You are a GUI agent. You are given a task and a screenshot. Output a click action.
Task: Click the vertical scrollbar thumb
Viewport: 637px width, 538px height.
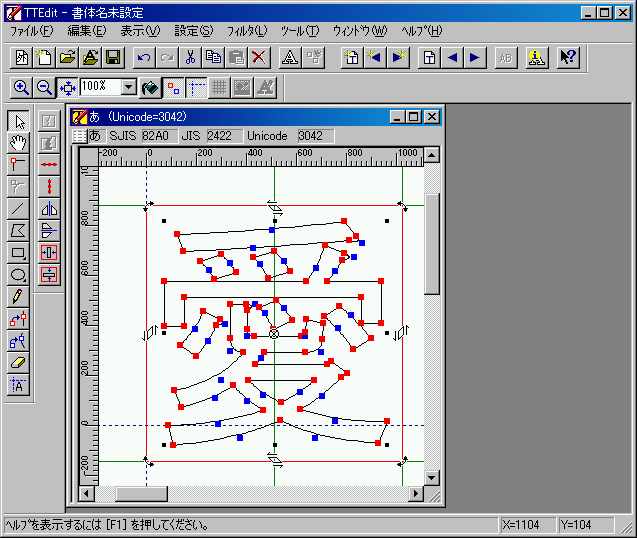(x=431, y=243)
